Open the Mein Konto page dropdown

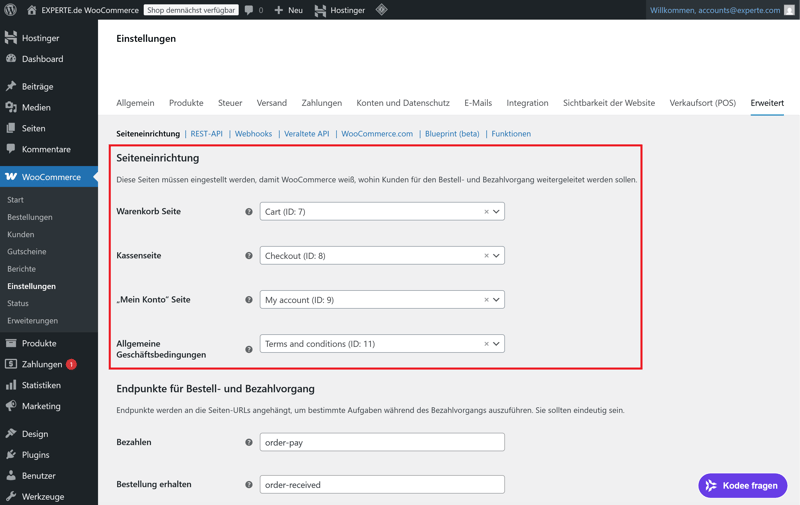496,300
